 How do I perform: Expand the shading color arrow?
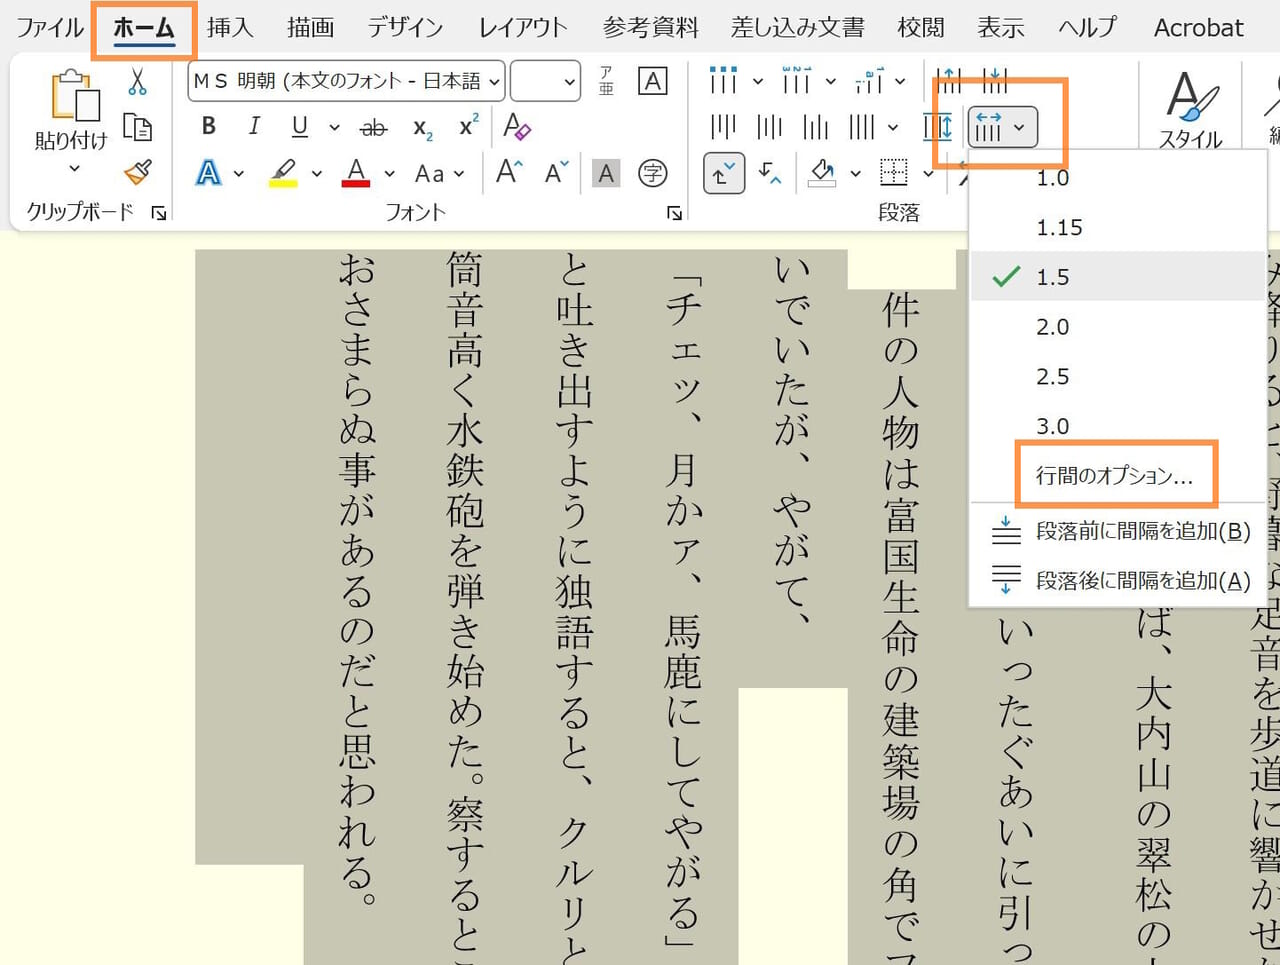pos(855,173)
